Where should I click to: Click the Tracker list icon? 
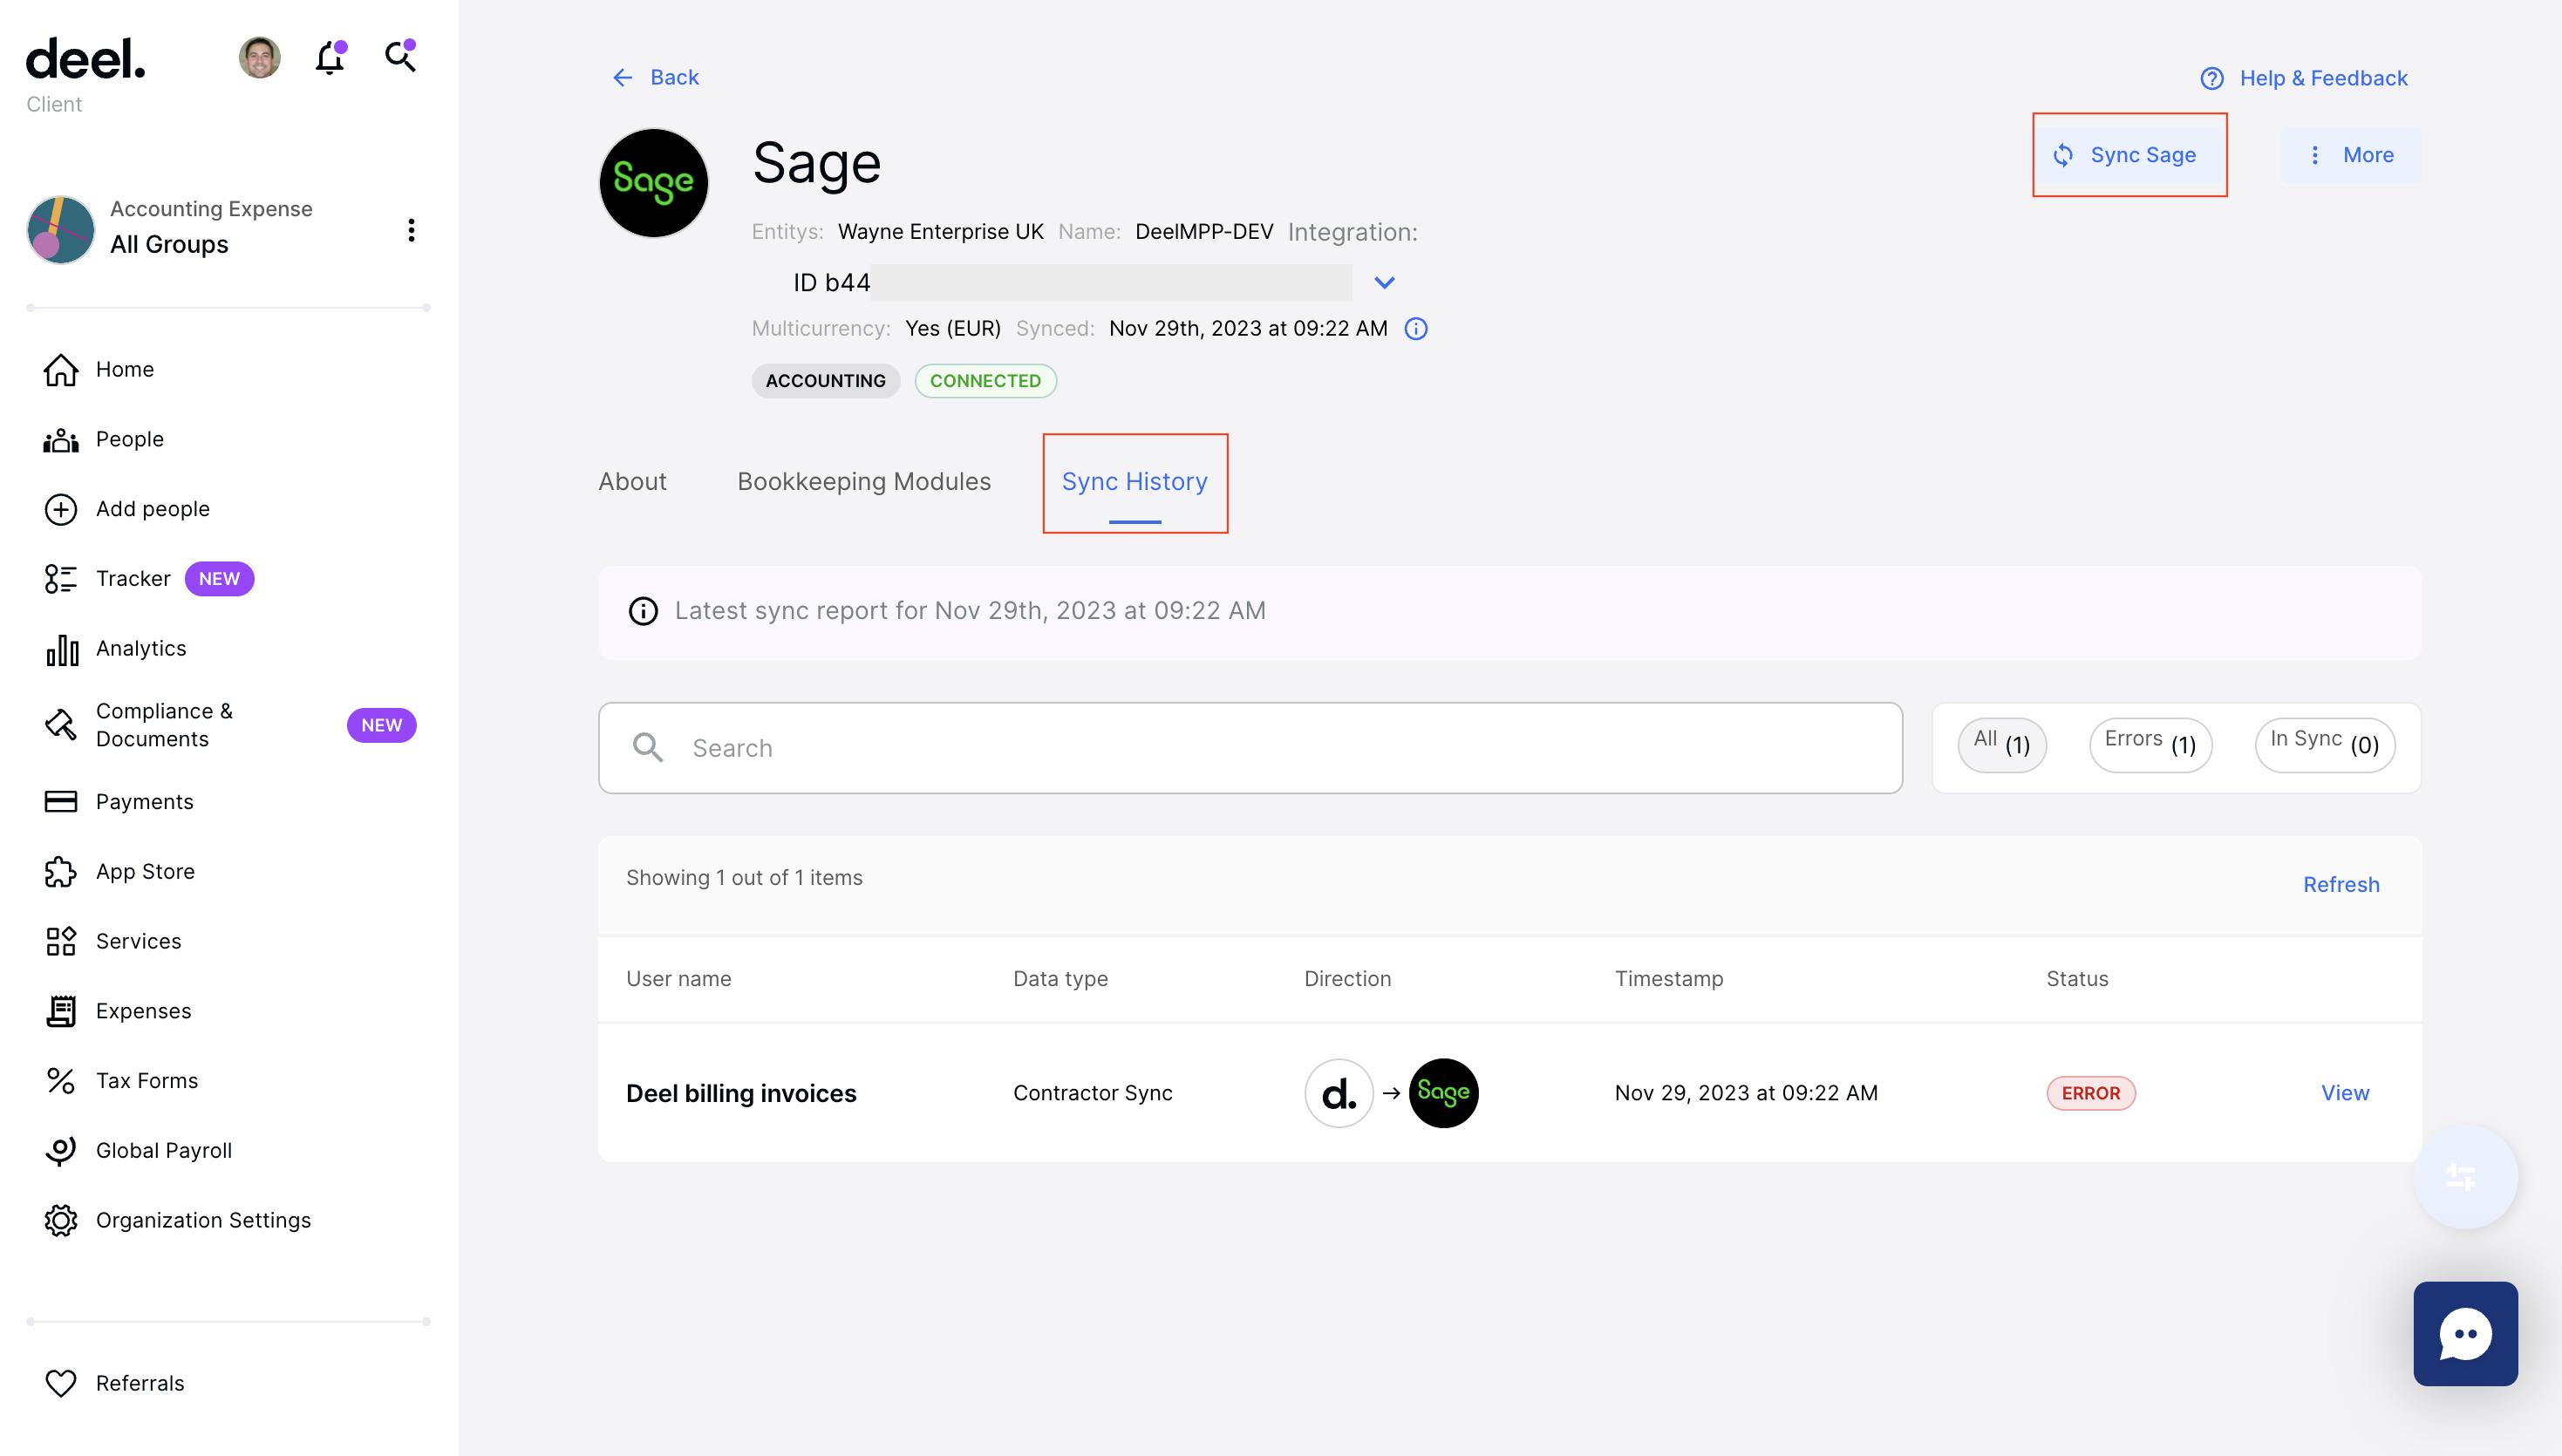pyautogui.click(x=61, y=579)
